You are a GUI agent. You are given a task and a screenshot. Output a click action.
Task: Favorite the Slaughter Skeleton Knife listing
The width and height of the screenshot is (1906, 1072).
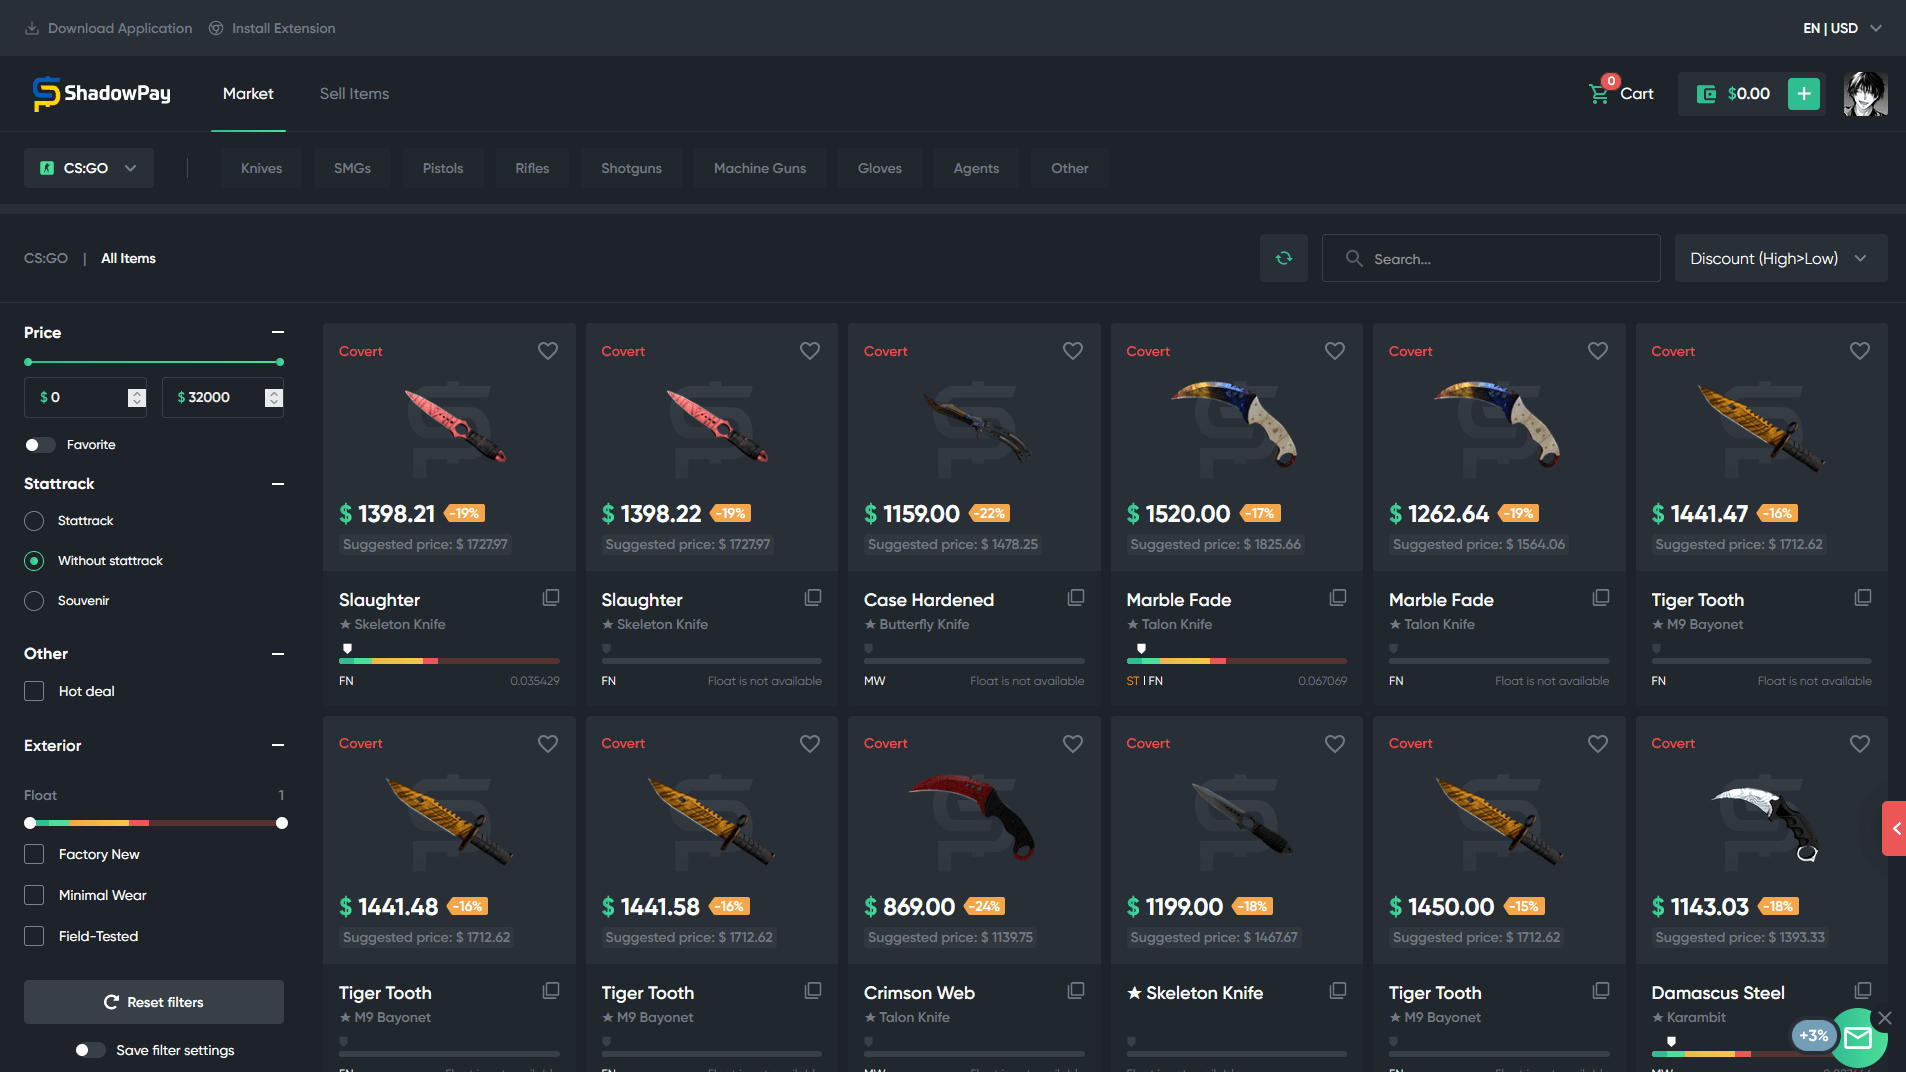point(547,351)
